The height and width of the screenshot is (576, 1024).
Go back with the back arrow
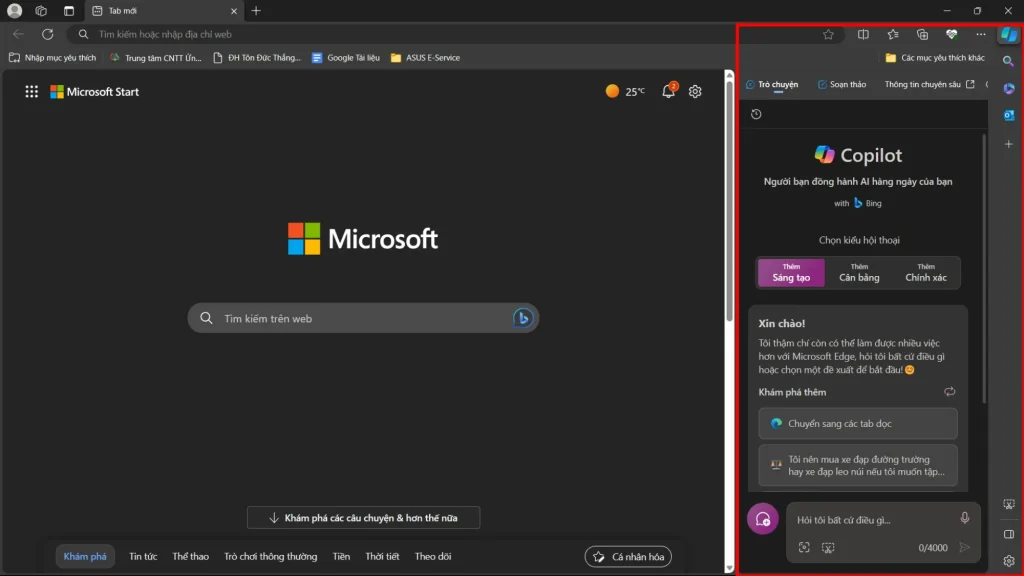[18, 34]
